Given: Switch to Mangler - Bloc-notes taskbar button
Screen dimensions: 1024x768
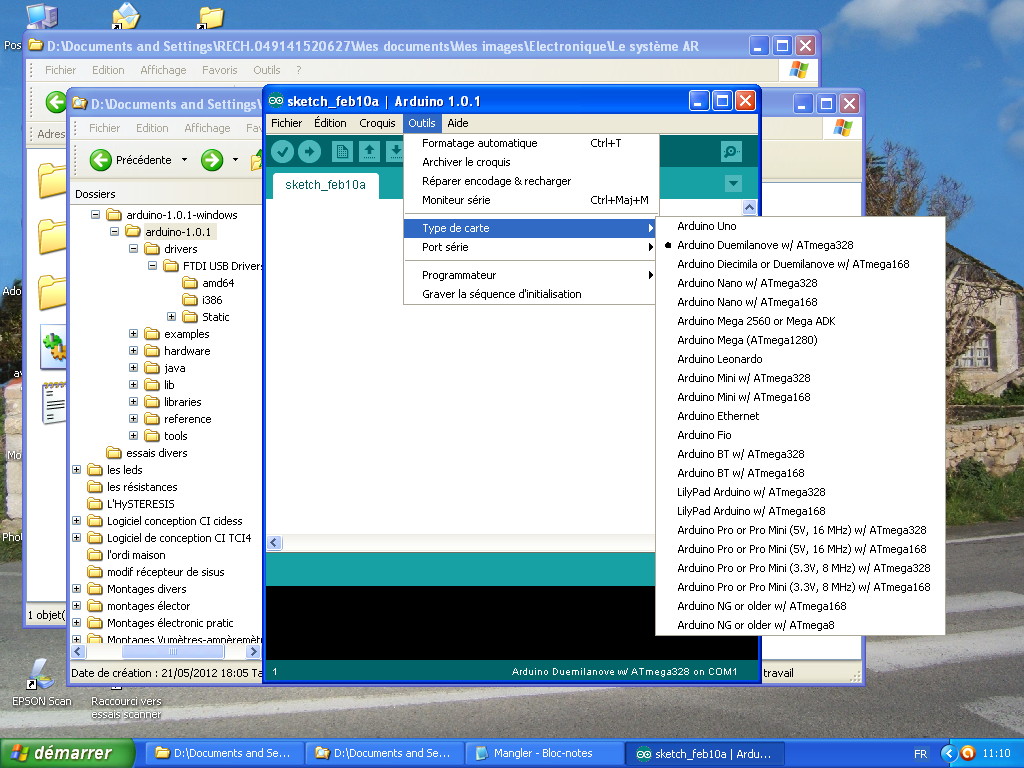Looking at the screenshot, I should pyautogui.click(x=542, y=753).
